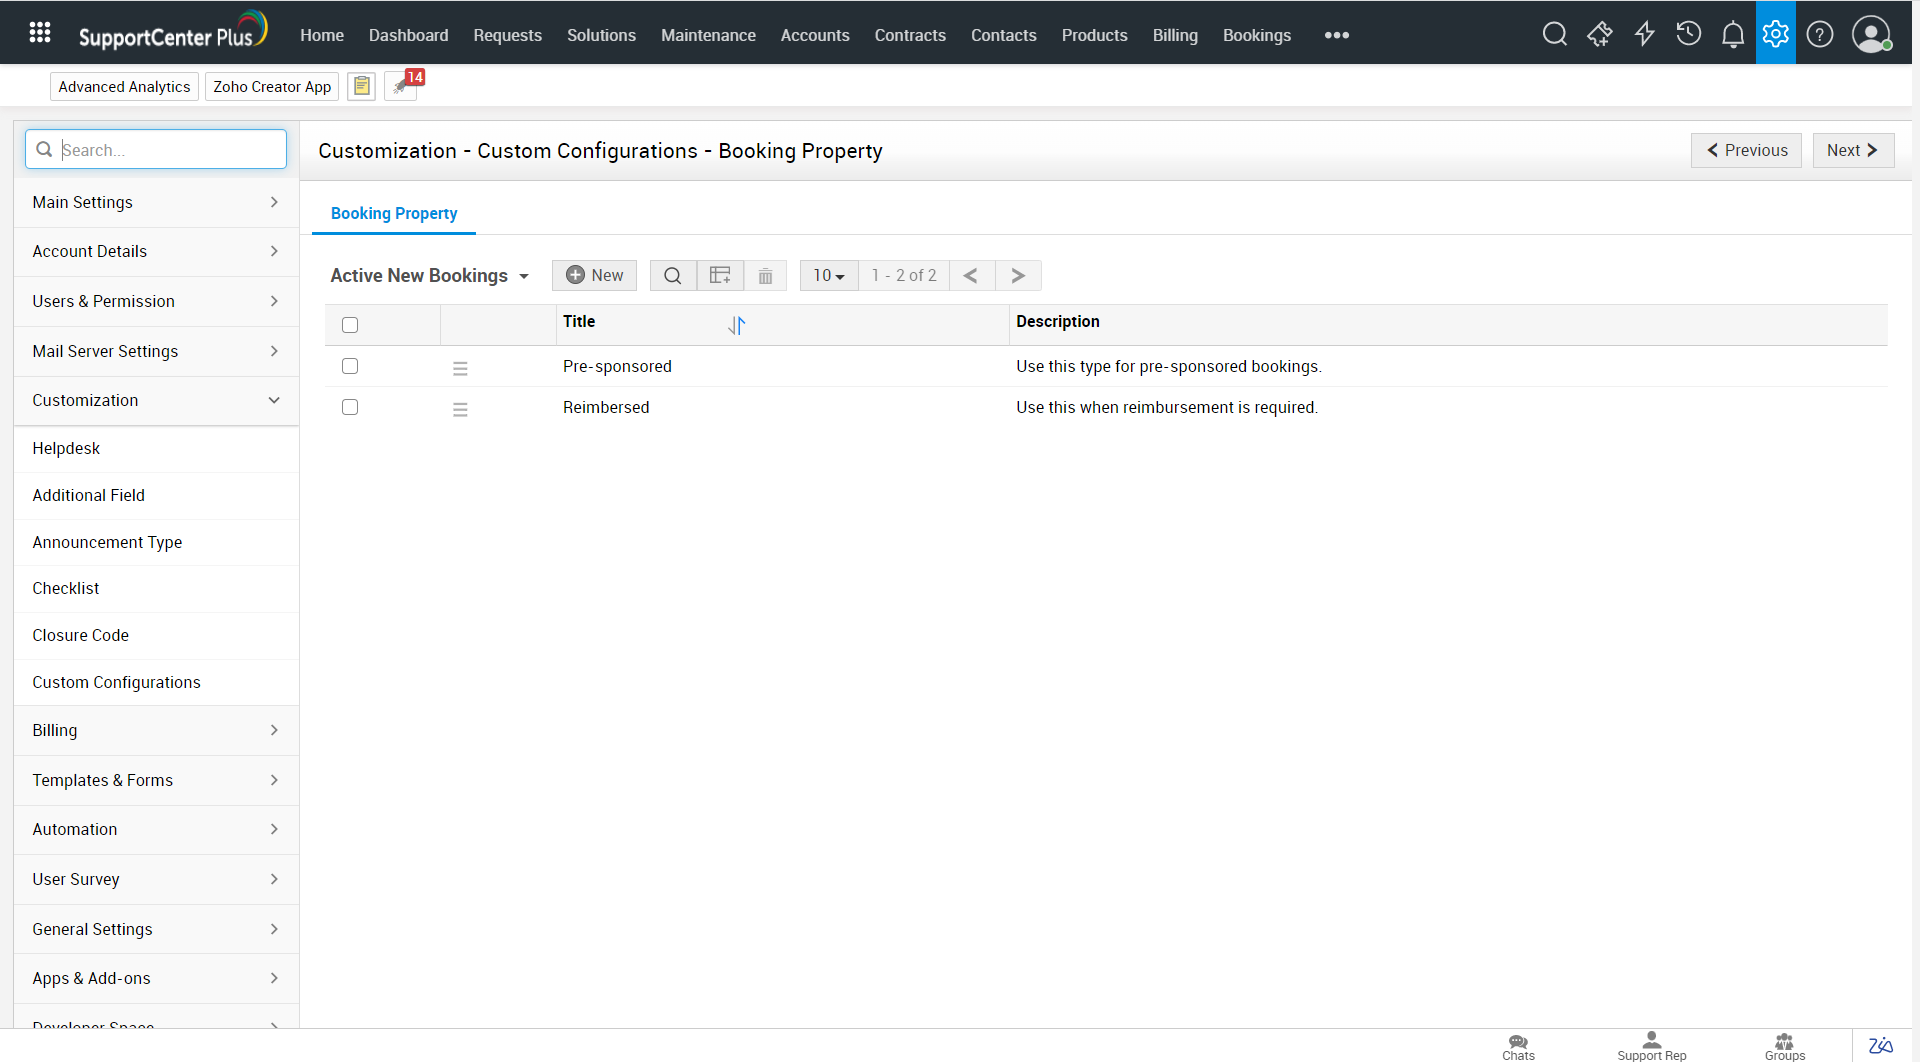Open the help question mark icon
The width and height of the screenshot is (1920, 1062).
[1819, 35]
